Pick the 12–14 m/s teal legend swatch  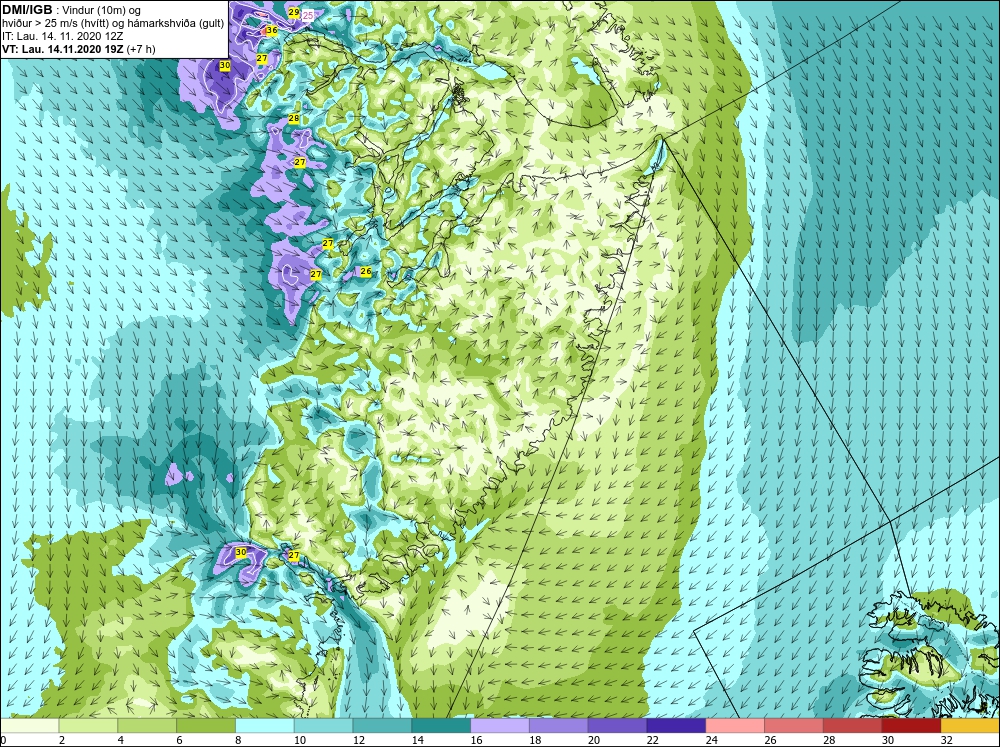pyautogui.click(x=382, y=726)
